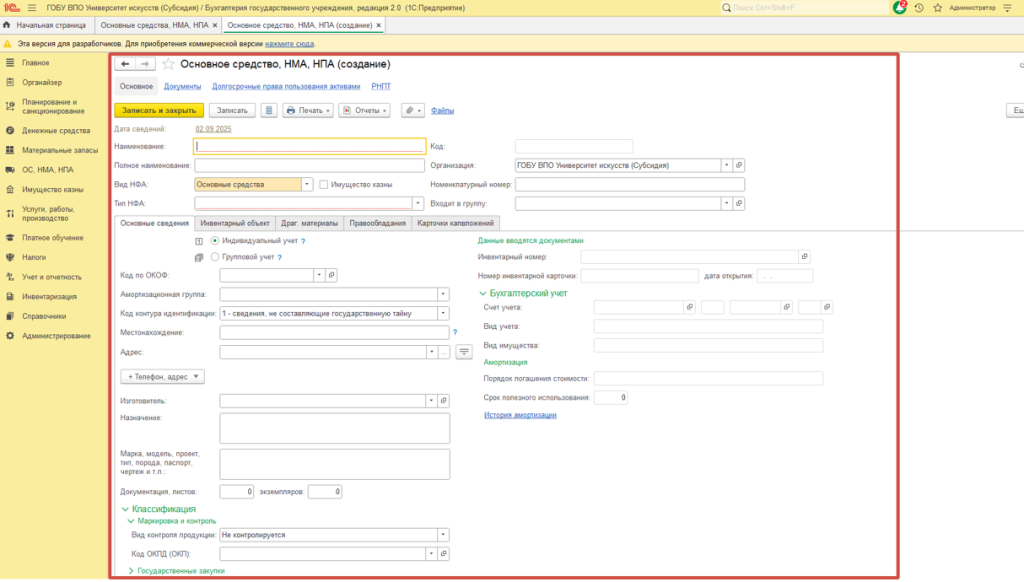The image size is (1024, 582).
Task: Expand the Амортизационная группа dropdown
Action: coord(443,294)
